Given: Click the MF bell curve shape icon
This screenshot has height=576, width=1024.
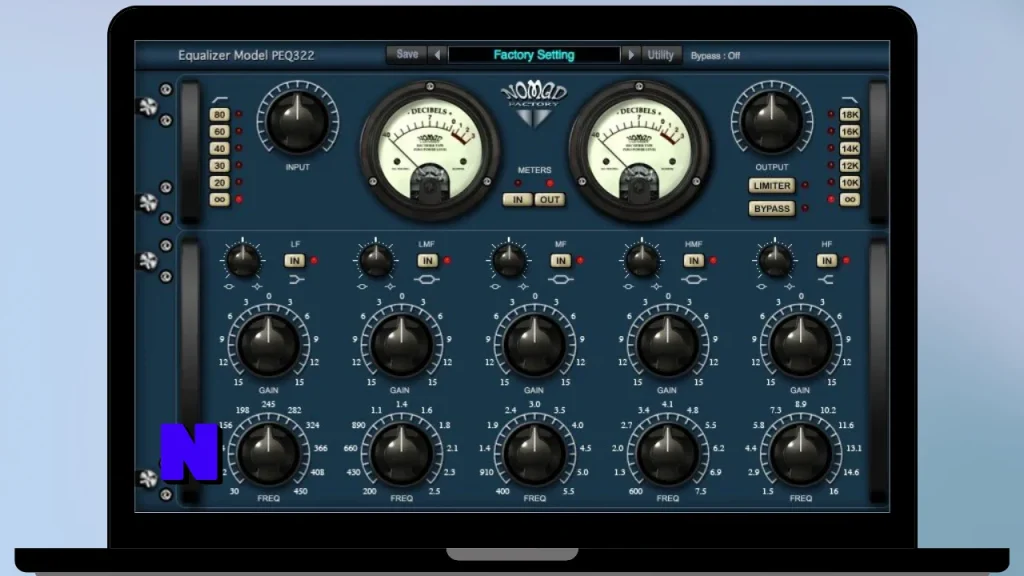Looking at the screenshot, I should click(560, 280).
